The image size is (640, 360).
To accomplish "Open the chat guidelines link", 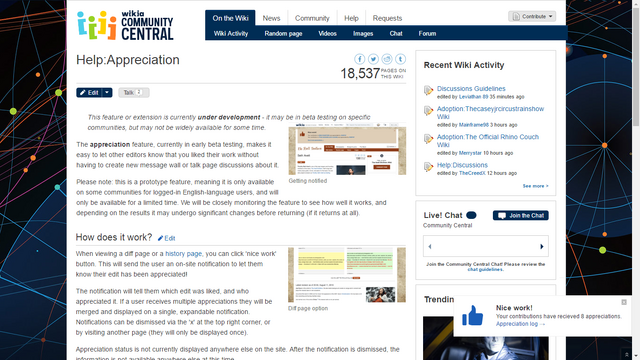I will point(485,269).
